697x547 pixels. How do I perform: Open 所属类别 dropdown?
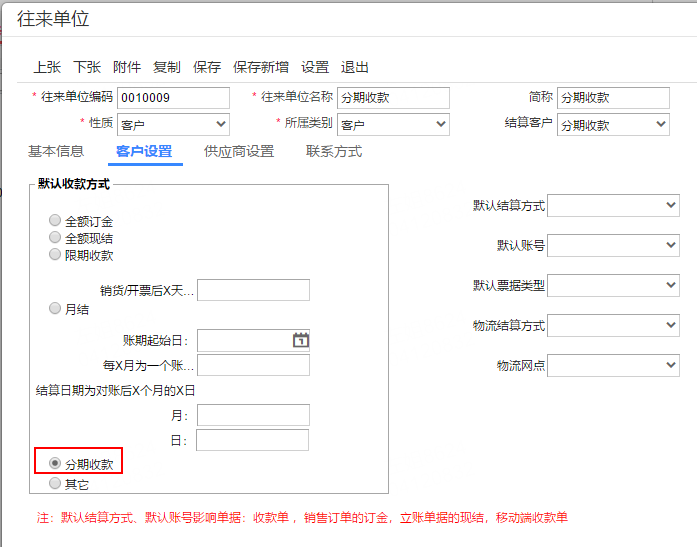click(x=393, y=124)
